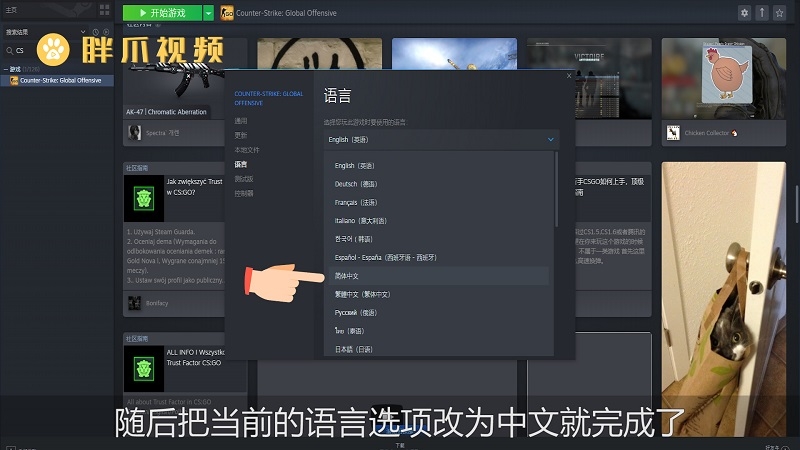Screen dimensions: 800x450
Task: Open 更新 tab in properties dialog
Action: 241,135
